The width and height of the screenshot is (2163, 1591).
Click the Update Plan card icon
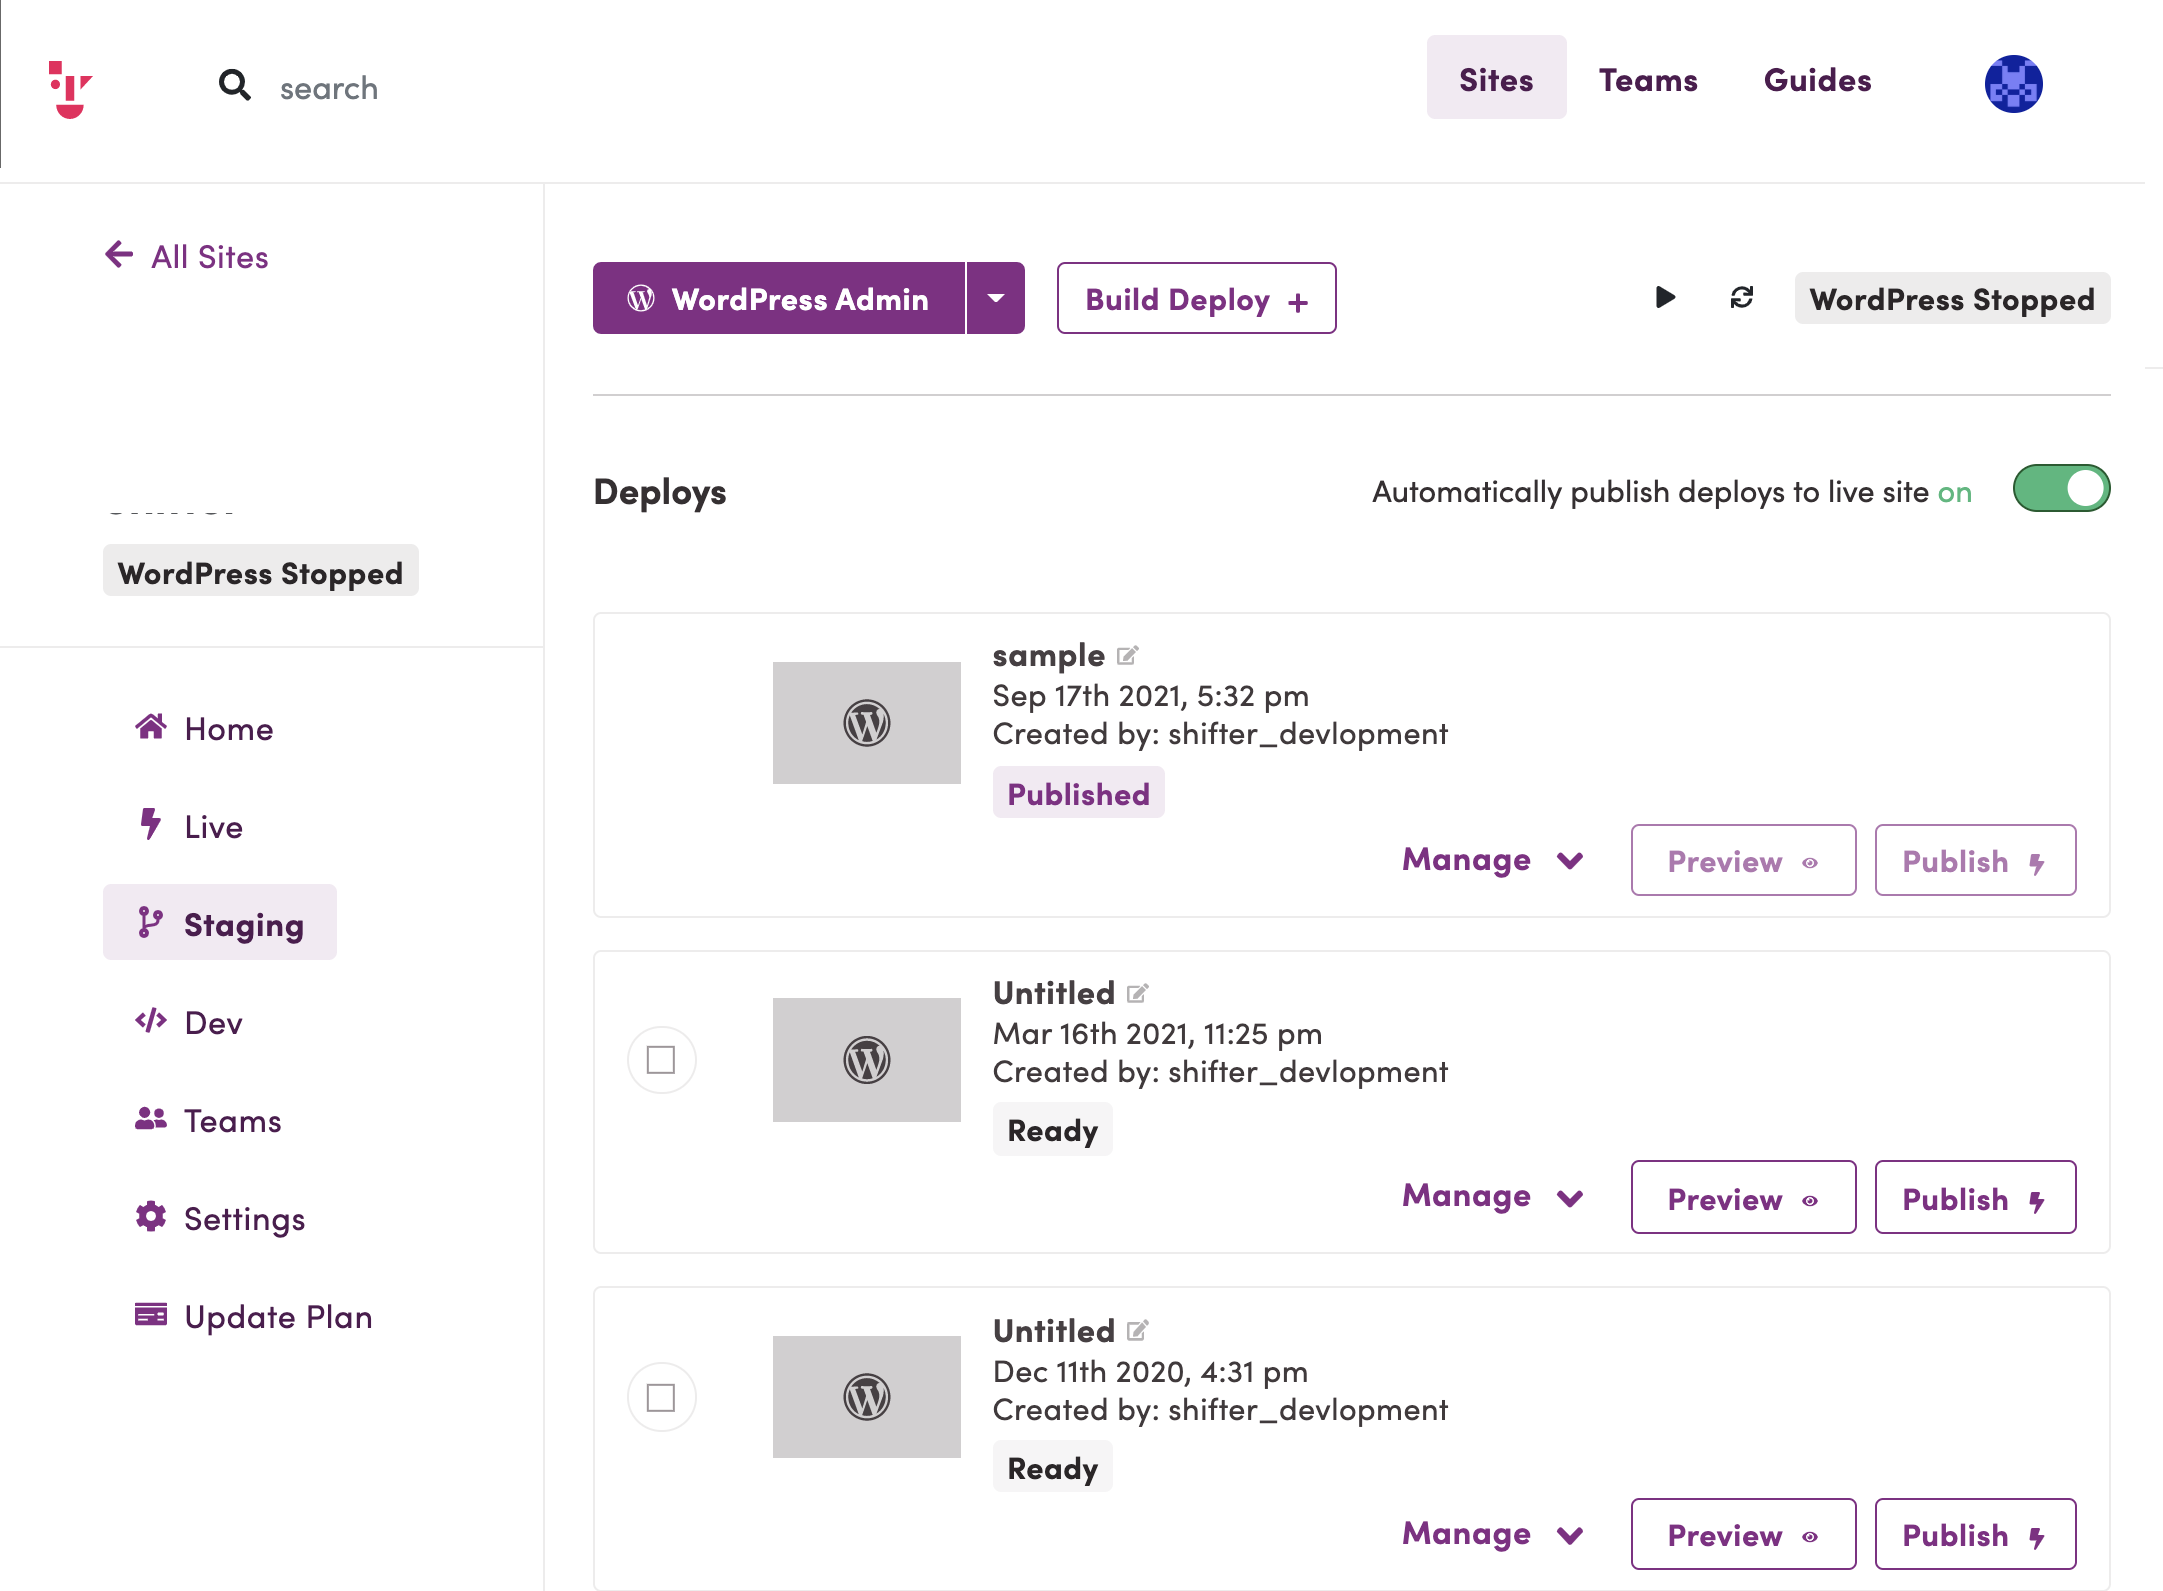point(151,1314)
